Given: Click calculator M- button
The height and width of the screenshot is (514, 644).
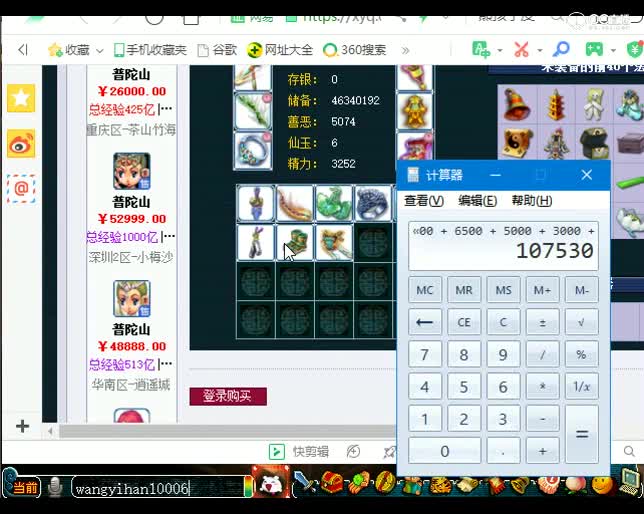Looking at the screenshot, I should [582, 290].
